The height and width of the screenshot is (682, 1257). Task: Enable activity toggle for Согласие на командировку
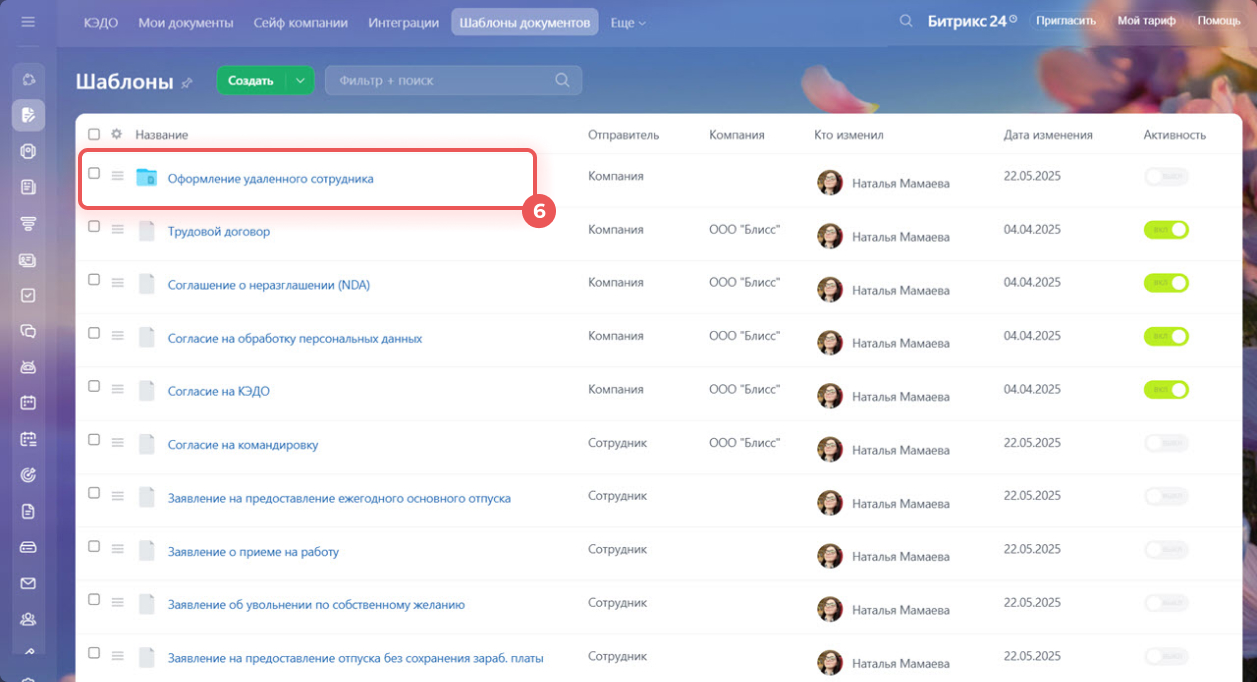[x=1166, y=442]
